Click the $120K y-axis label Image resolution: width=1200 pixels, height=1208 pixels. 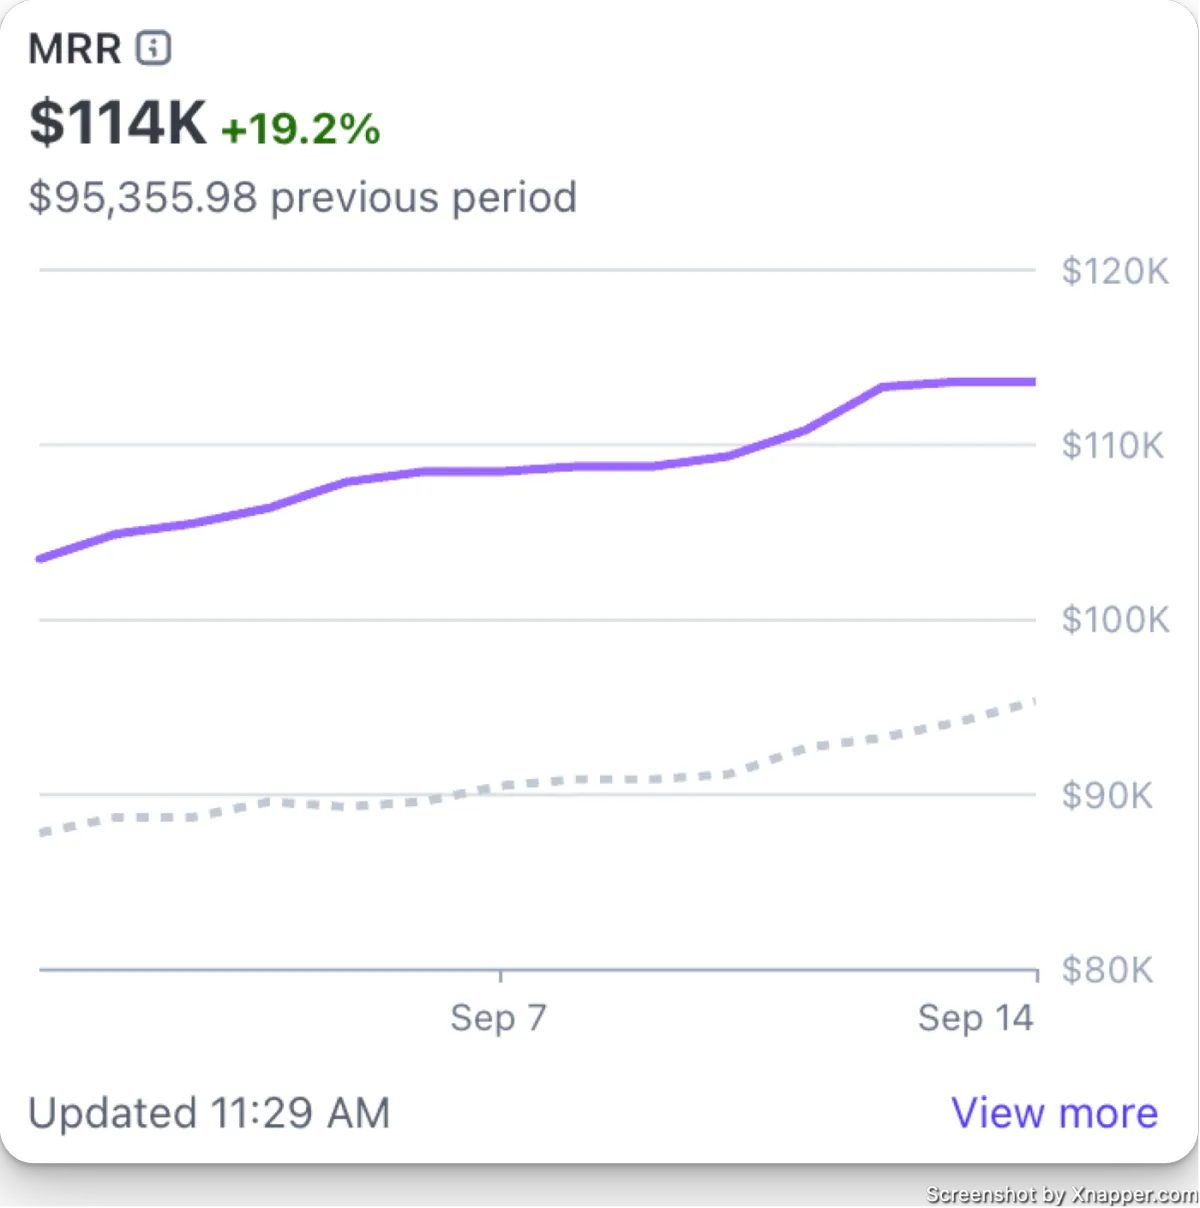coord(1115,271)
